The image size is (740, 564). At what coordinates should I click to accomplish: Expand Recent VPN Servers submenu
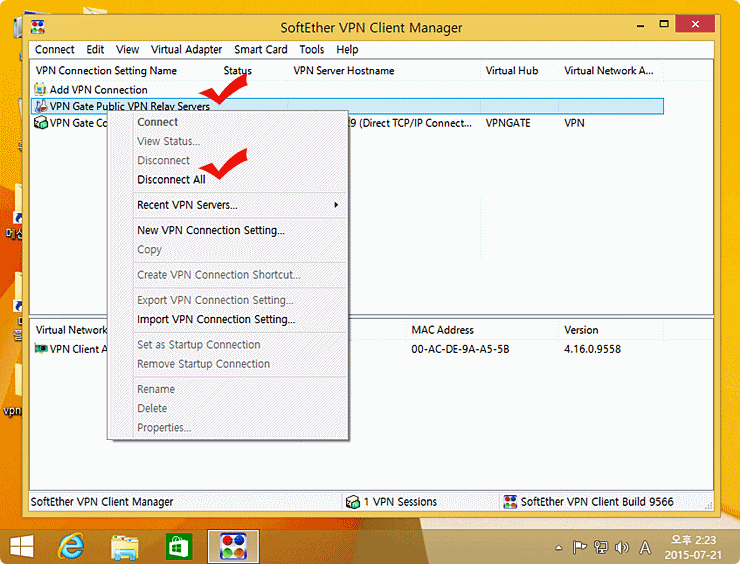pyautogui.click(x=228, y=205)
